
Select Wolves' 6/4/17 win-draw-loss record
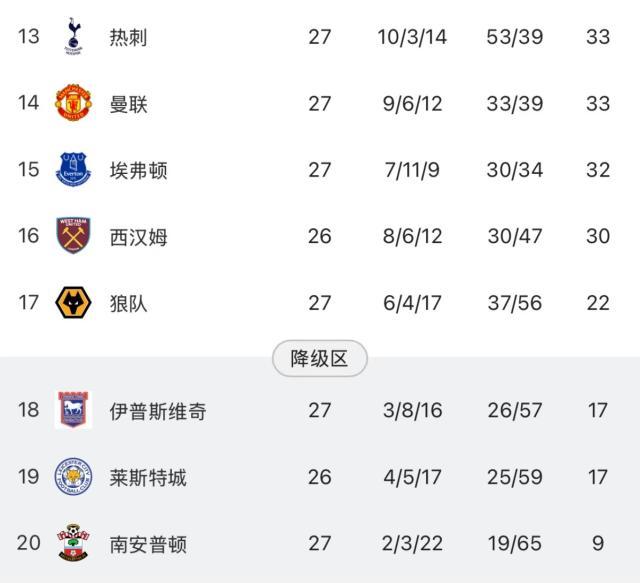pos(413,303)
